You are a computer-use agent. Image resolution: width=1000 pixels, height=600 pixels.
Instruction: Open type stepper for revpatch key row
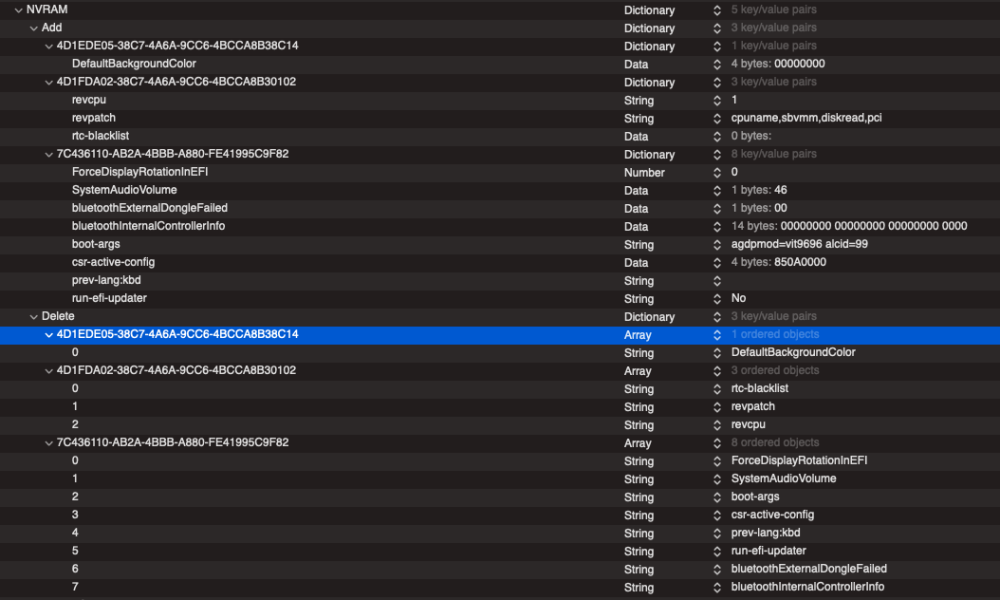click(x=717, y=119)
